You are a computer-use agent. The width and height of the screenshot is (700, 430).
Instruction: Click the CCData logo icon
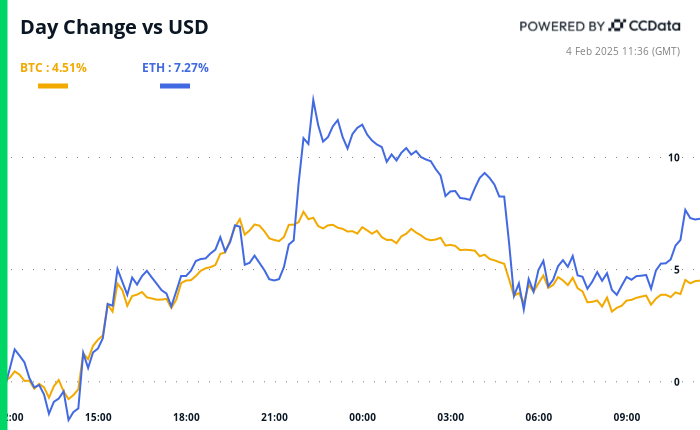(617, 26)
